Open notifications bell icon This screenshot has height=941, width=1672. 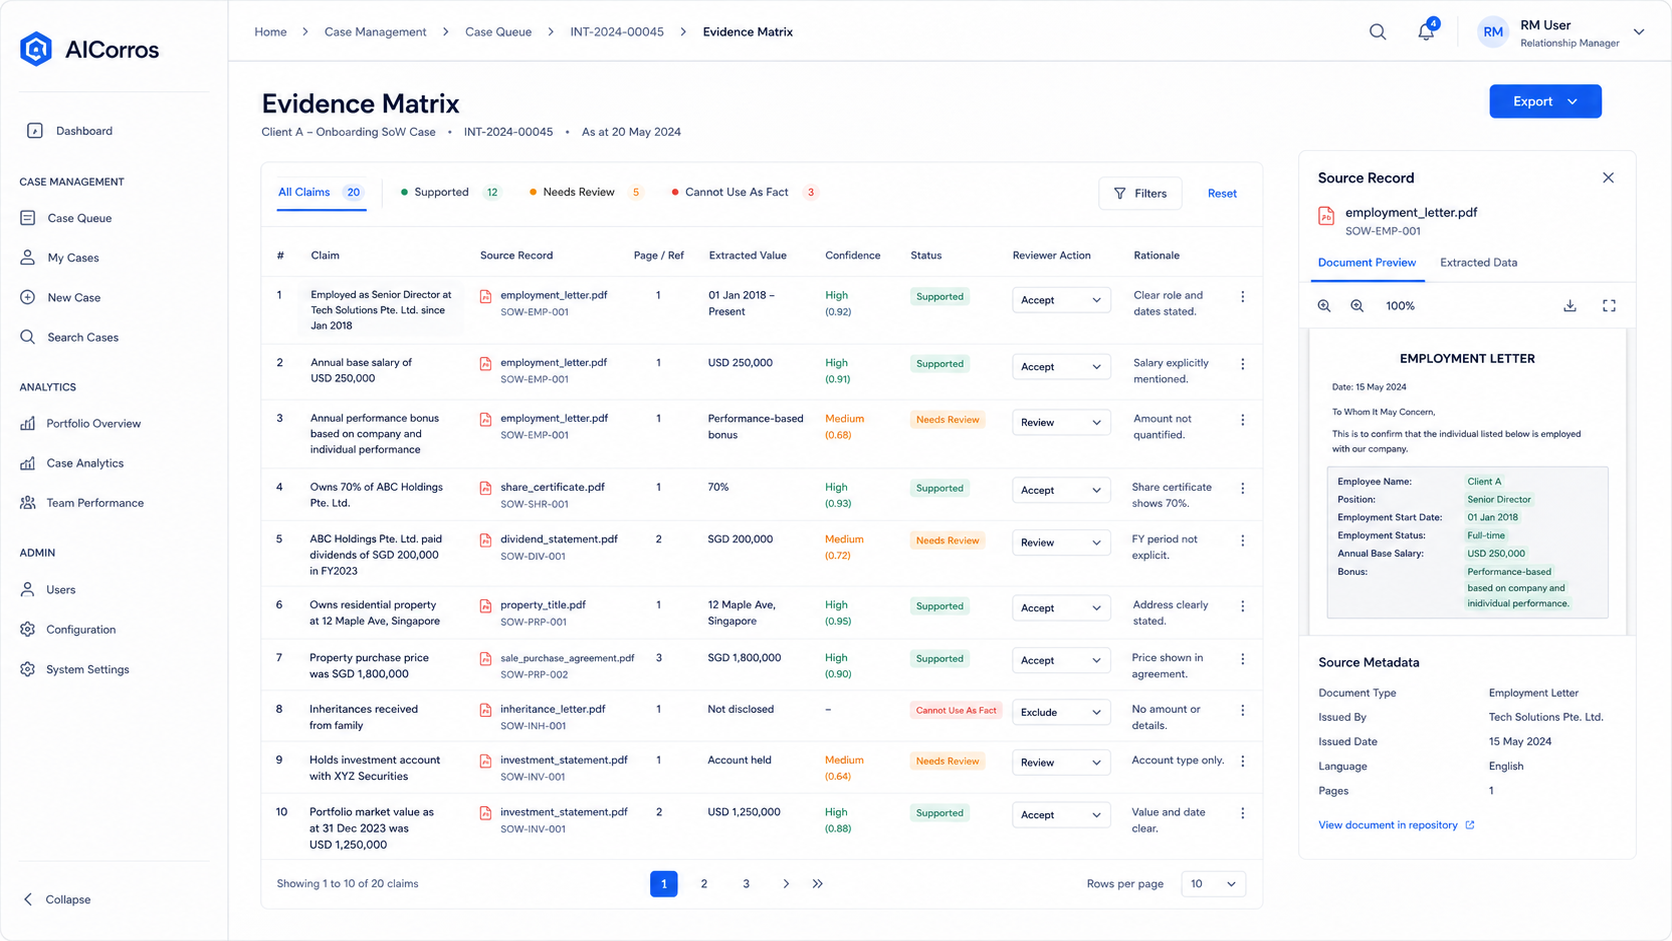coord(1426,32)
